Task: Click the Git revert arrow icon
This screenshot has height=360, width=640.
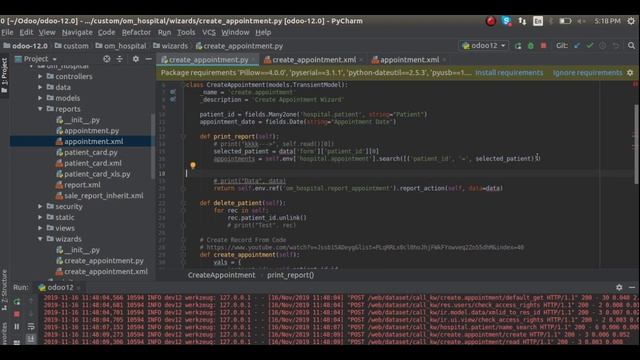Action: click(x=616, y=46)
